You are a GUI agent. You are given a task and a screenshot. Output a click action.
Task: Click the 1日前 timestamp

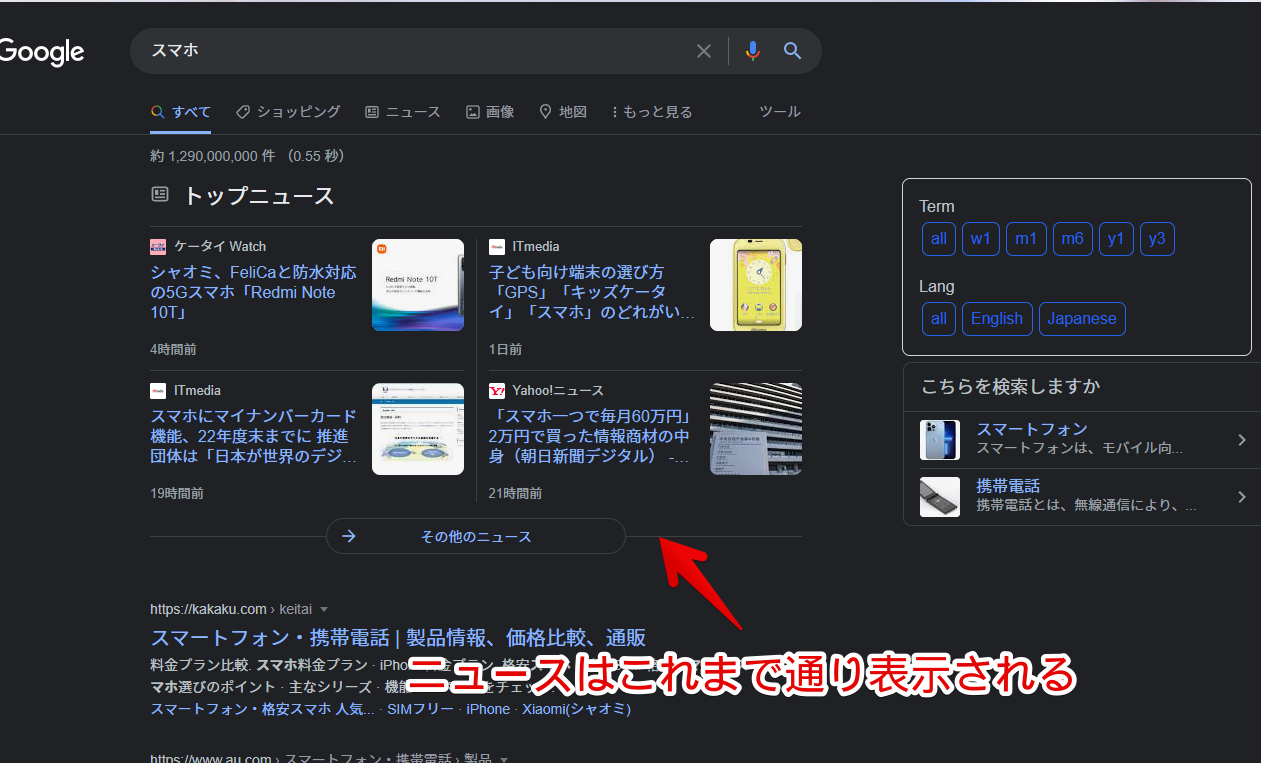coord(505,349)
